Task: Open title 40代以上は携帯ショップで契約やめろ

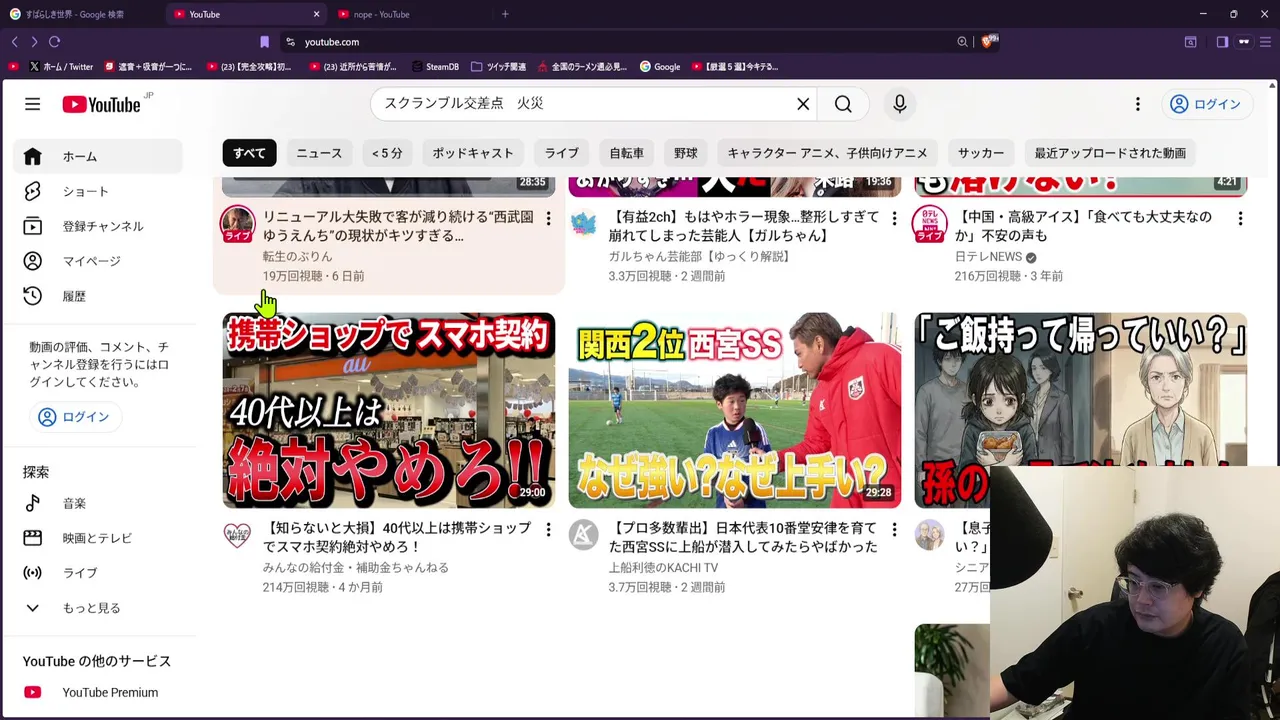Action: pos(397,537)
